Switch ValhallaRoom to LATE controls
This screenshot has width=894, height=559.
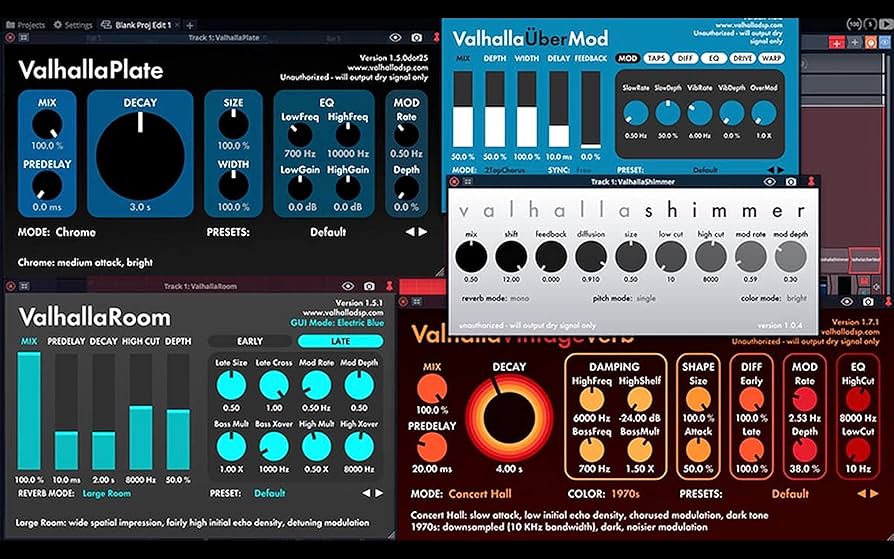pyautogui.click(x=340, y=341)
